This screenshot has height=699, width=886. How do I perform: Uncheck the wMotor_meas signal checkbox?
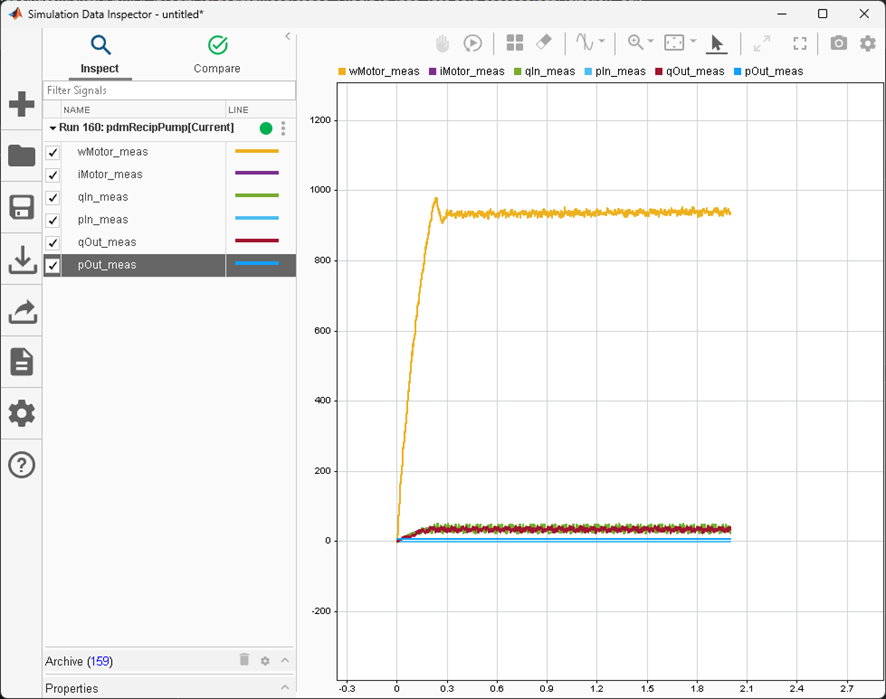tap(53, 153)
